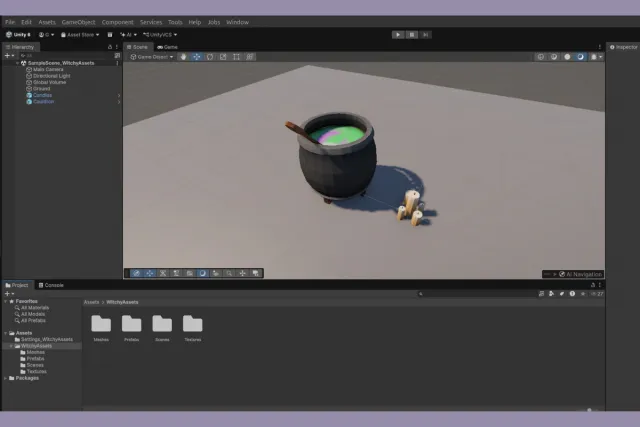Click the Hierarchy search field
The width and height of the screenshot is (640, 427).
click(x=65, y=56)
